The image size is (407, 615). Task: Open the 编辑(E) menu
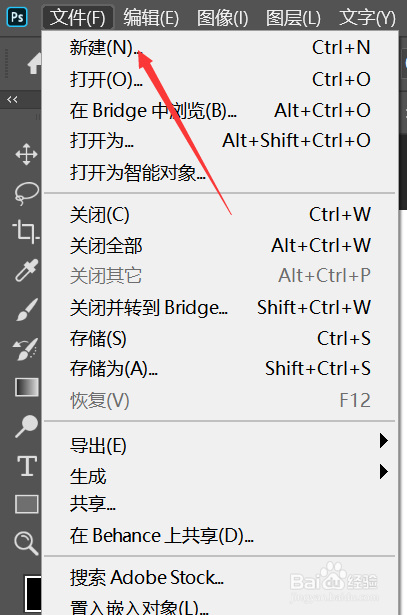tap(151, 18)
